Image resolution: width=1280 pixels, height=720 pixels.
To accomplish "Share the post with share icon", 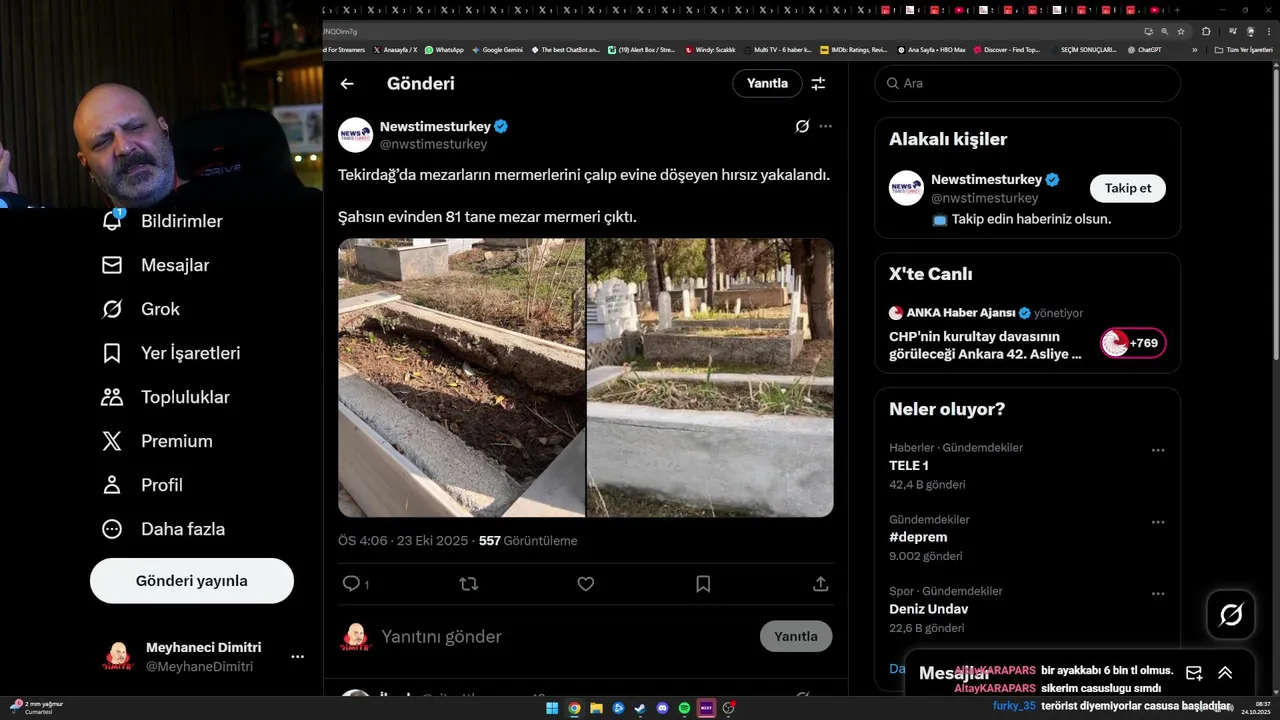I will pyautogui.click(x=820, y=583).
